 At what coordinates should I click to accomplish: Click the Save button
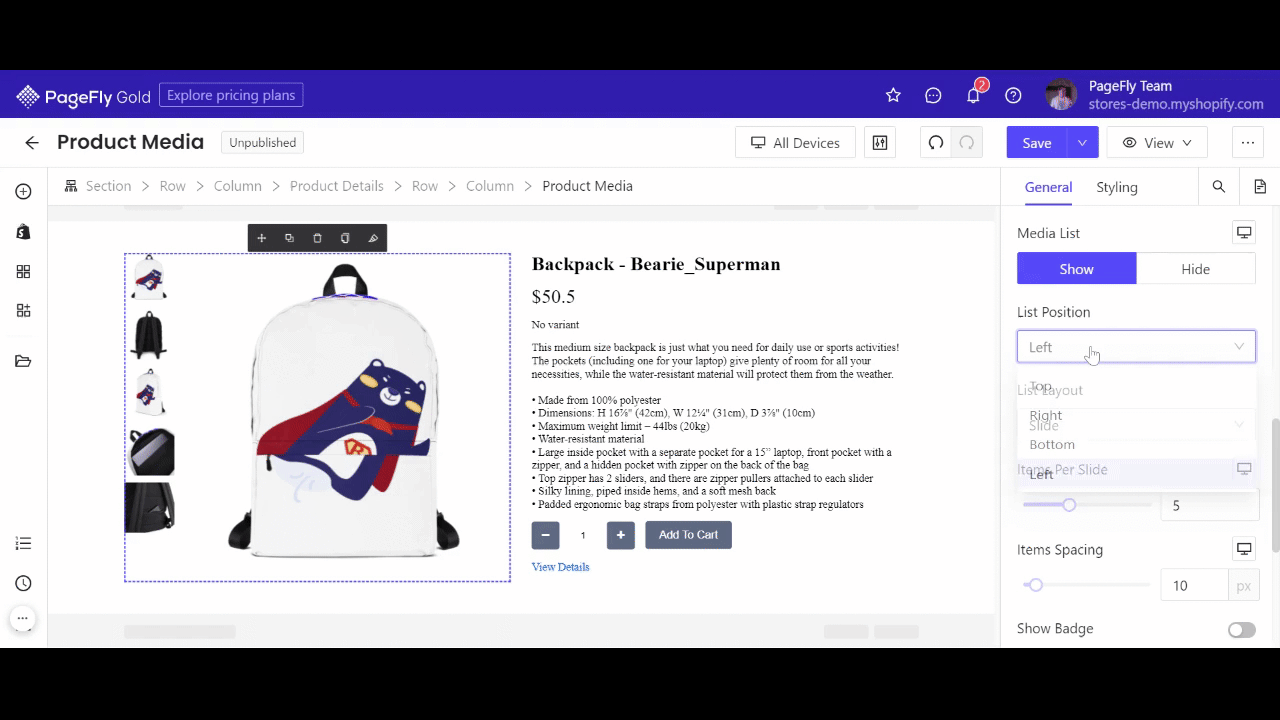point(1037,143)
